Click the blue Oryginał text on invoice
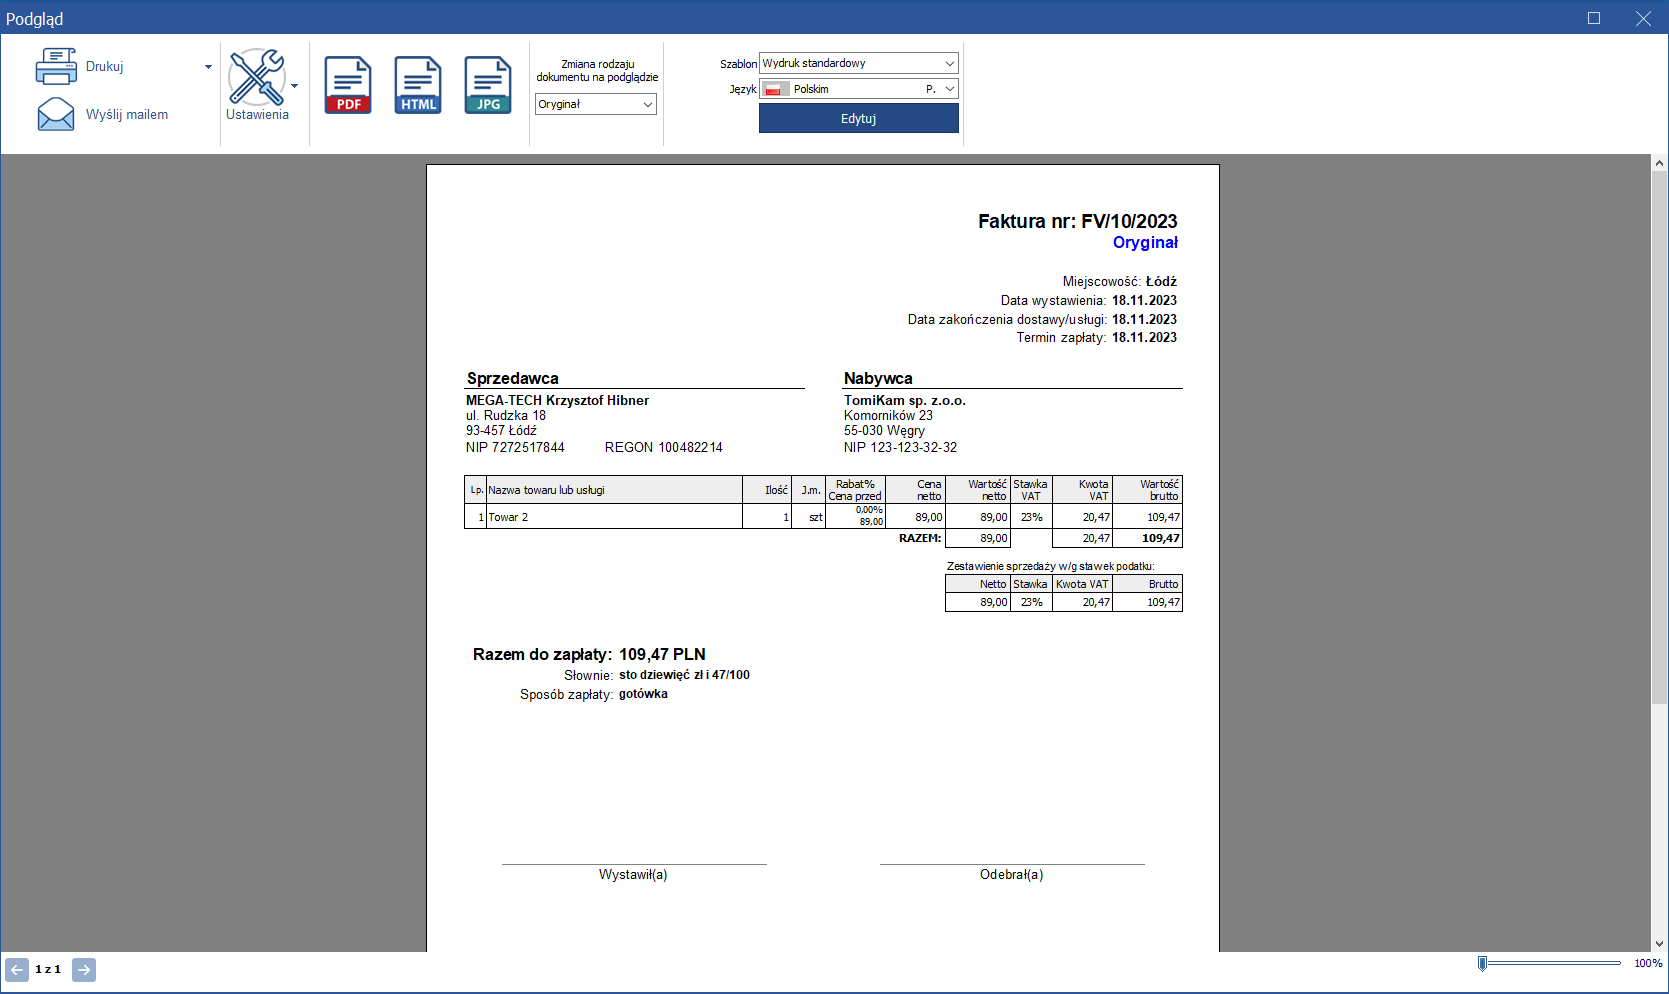Screen dimensions: 1669x994 coord(1145,243)
